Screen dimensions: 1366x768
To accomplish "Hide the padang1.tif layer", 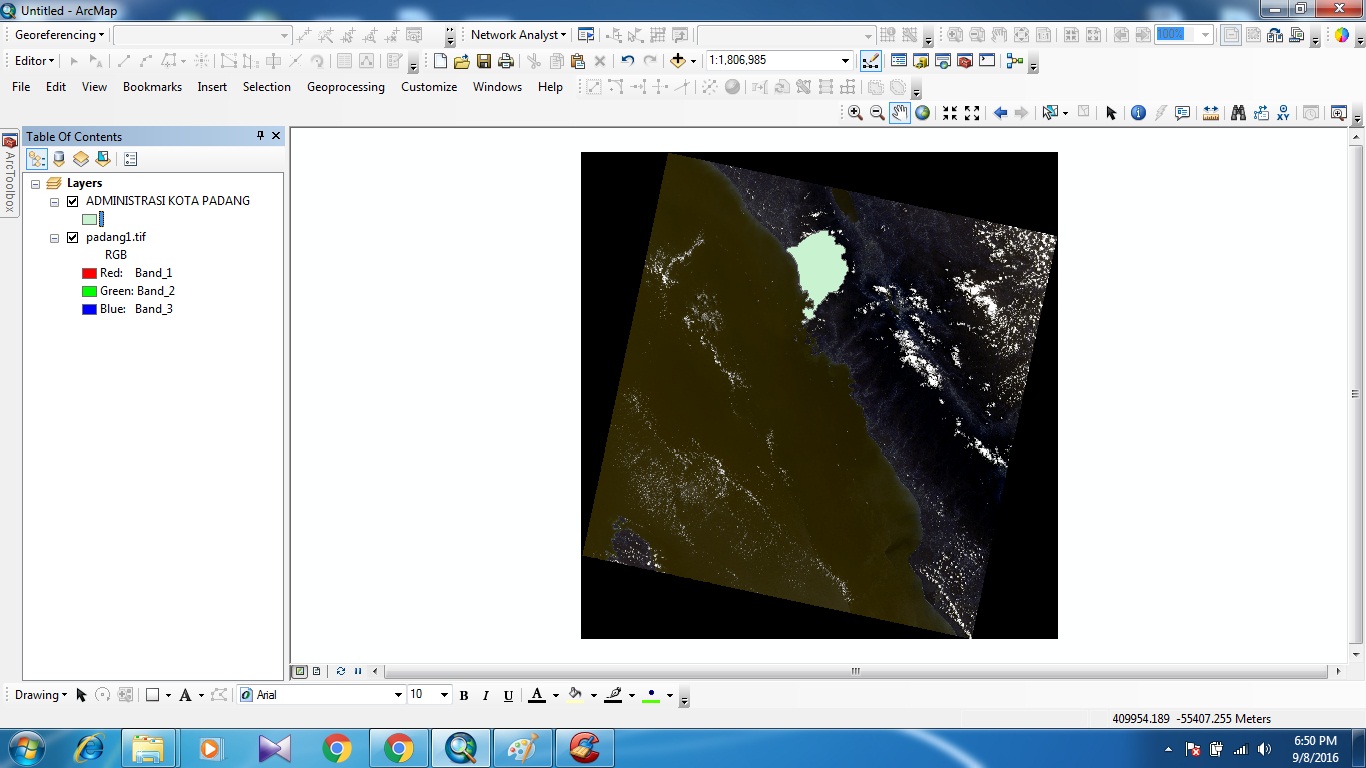I will [x=72, y=237].
